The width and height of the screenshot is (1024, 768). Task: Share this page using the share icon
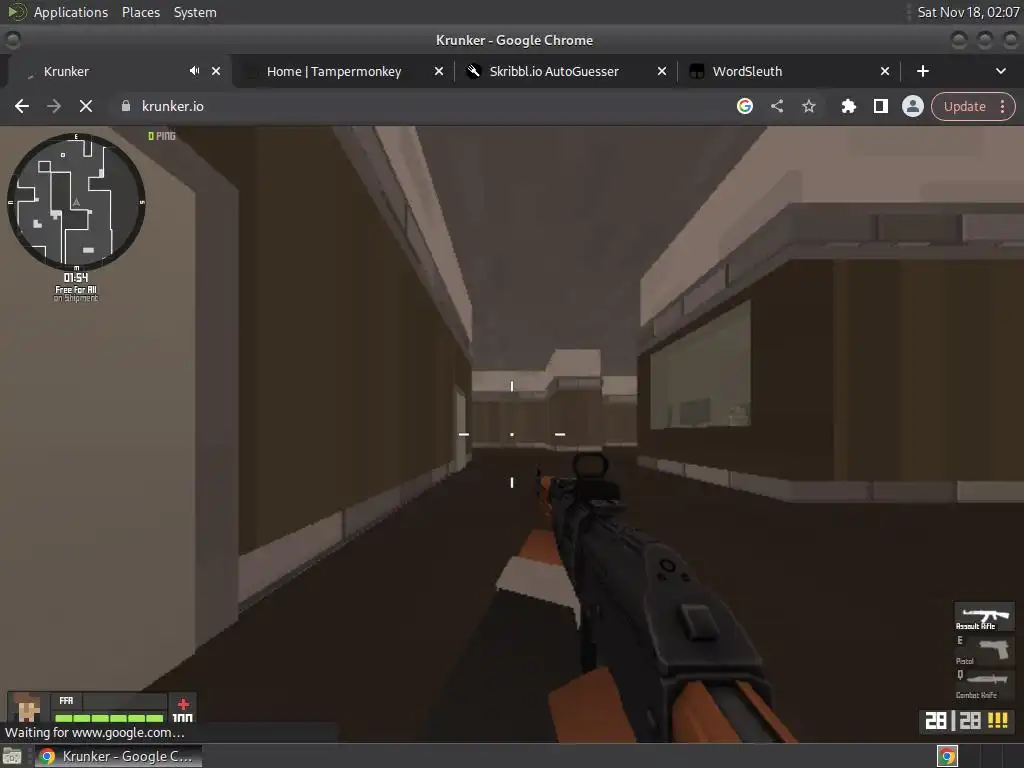point(776,106)
